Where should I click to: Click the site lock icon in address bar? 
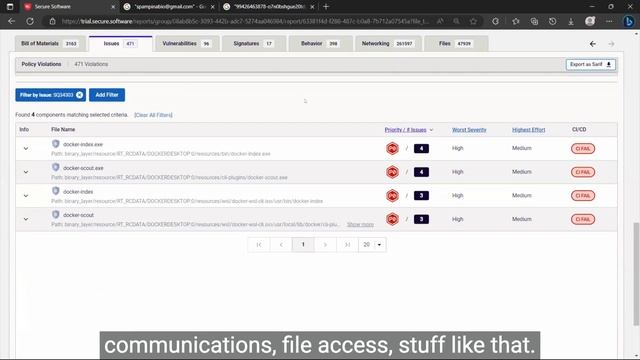pyautogui.click(x=52, y=21)
